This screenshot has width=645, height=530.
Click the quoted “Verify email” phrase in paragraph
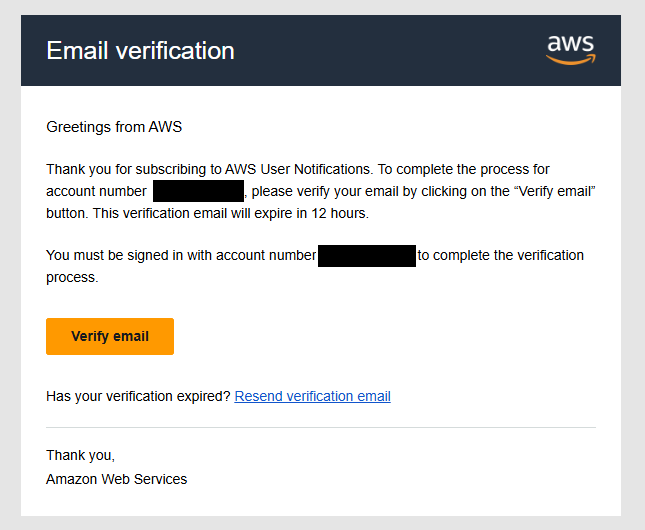(555, 191)
